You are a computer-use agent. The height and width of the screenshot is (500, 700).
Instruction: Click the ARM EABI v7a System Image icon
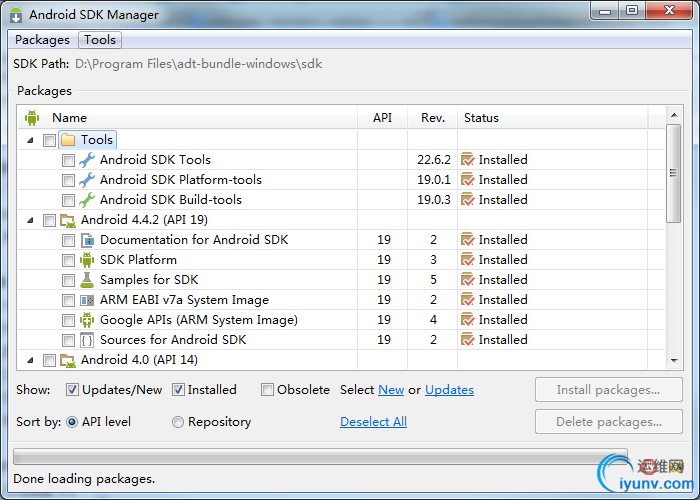(x=87, y=300)
